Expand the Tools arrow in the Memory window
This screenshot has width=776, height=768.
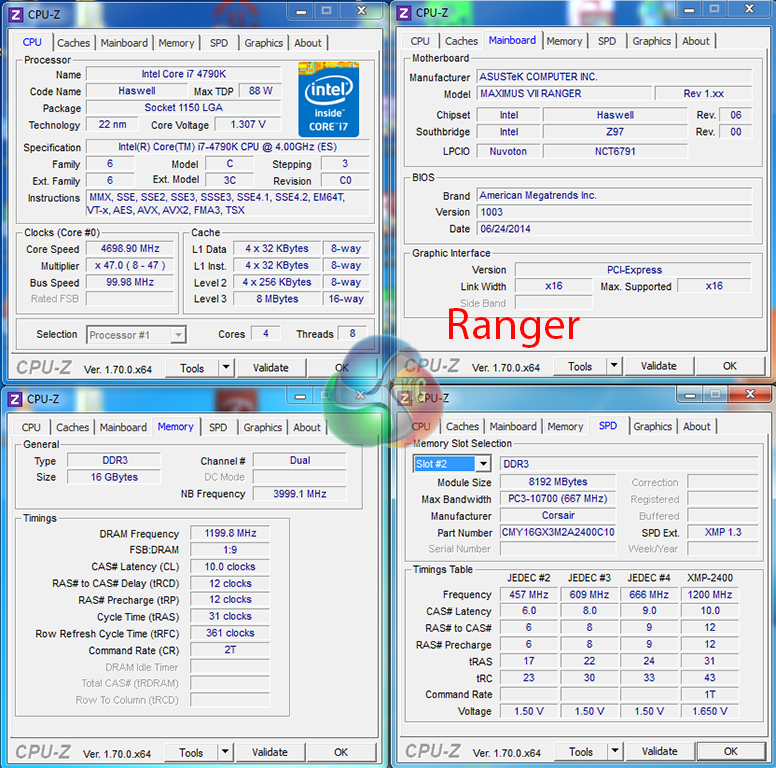[225, 752]
